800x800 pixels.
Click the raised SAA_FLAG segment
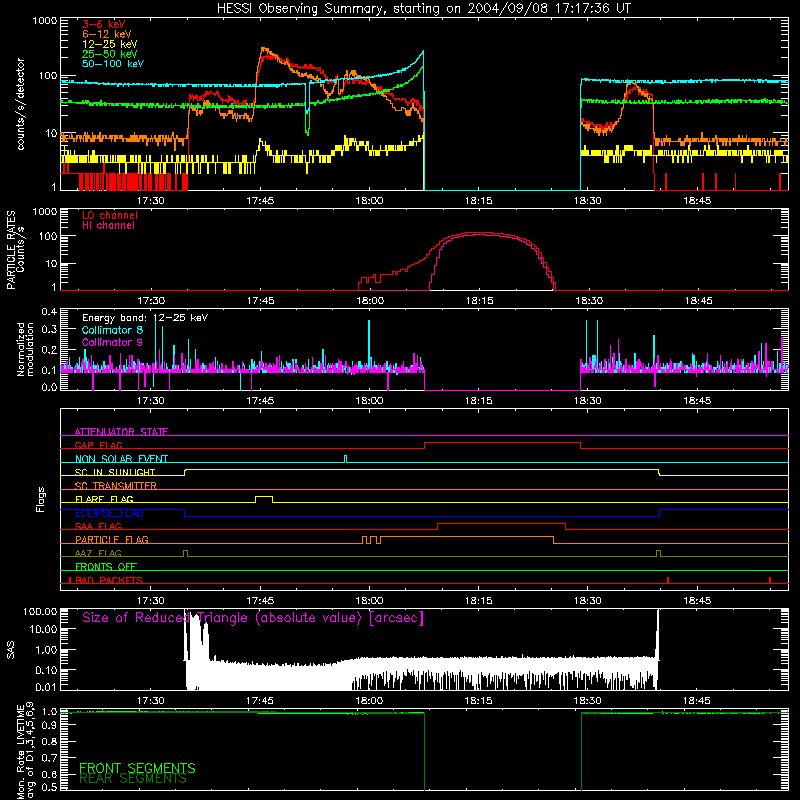(x=502, y=524)
